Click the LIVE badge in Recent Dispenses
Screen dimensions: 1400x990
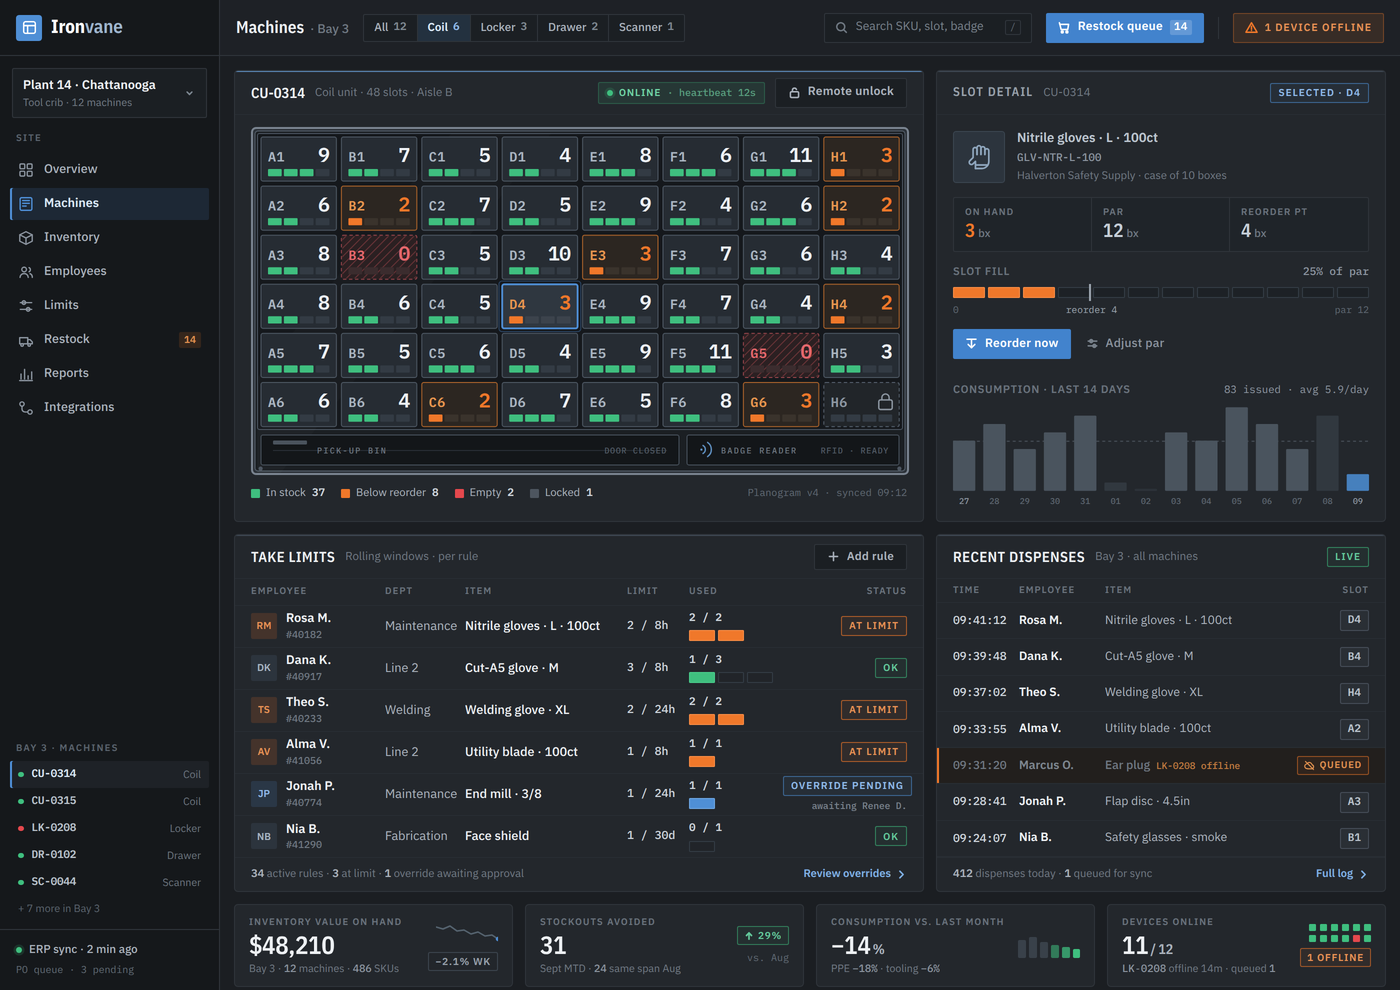[x=1347, y=557]
